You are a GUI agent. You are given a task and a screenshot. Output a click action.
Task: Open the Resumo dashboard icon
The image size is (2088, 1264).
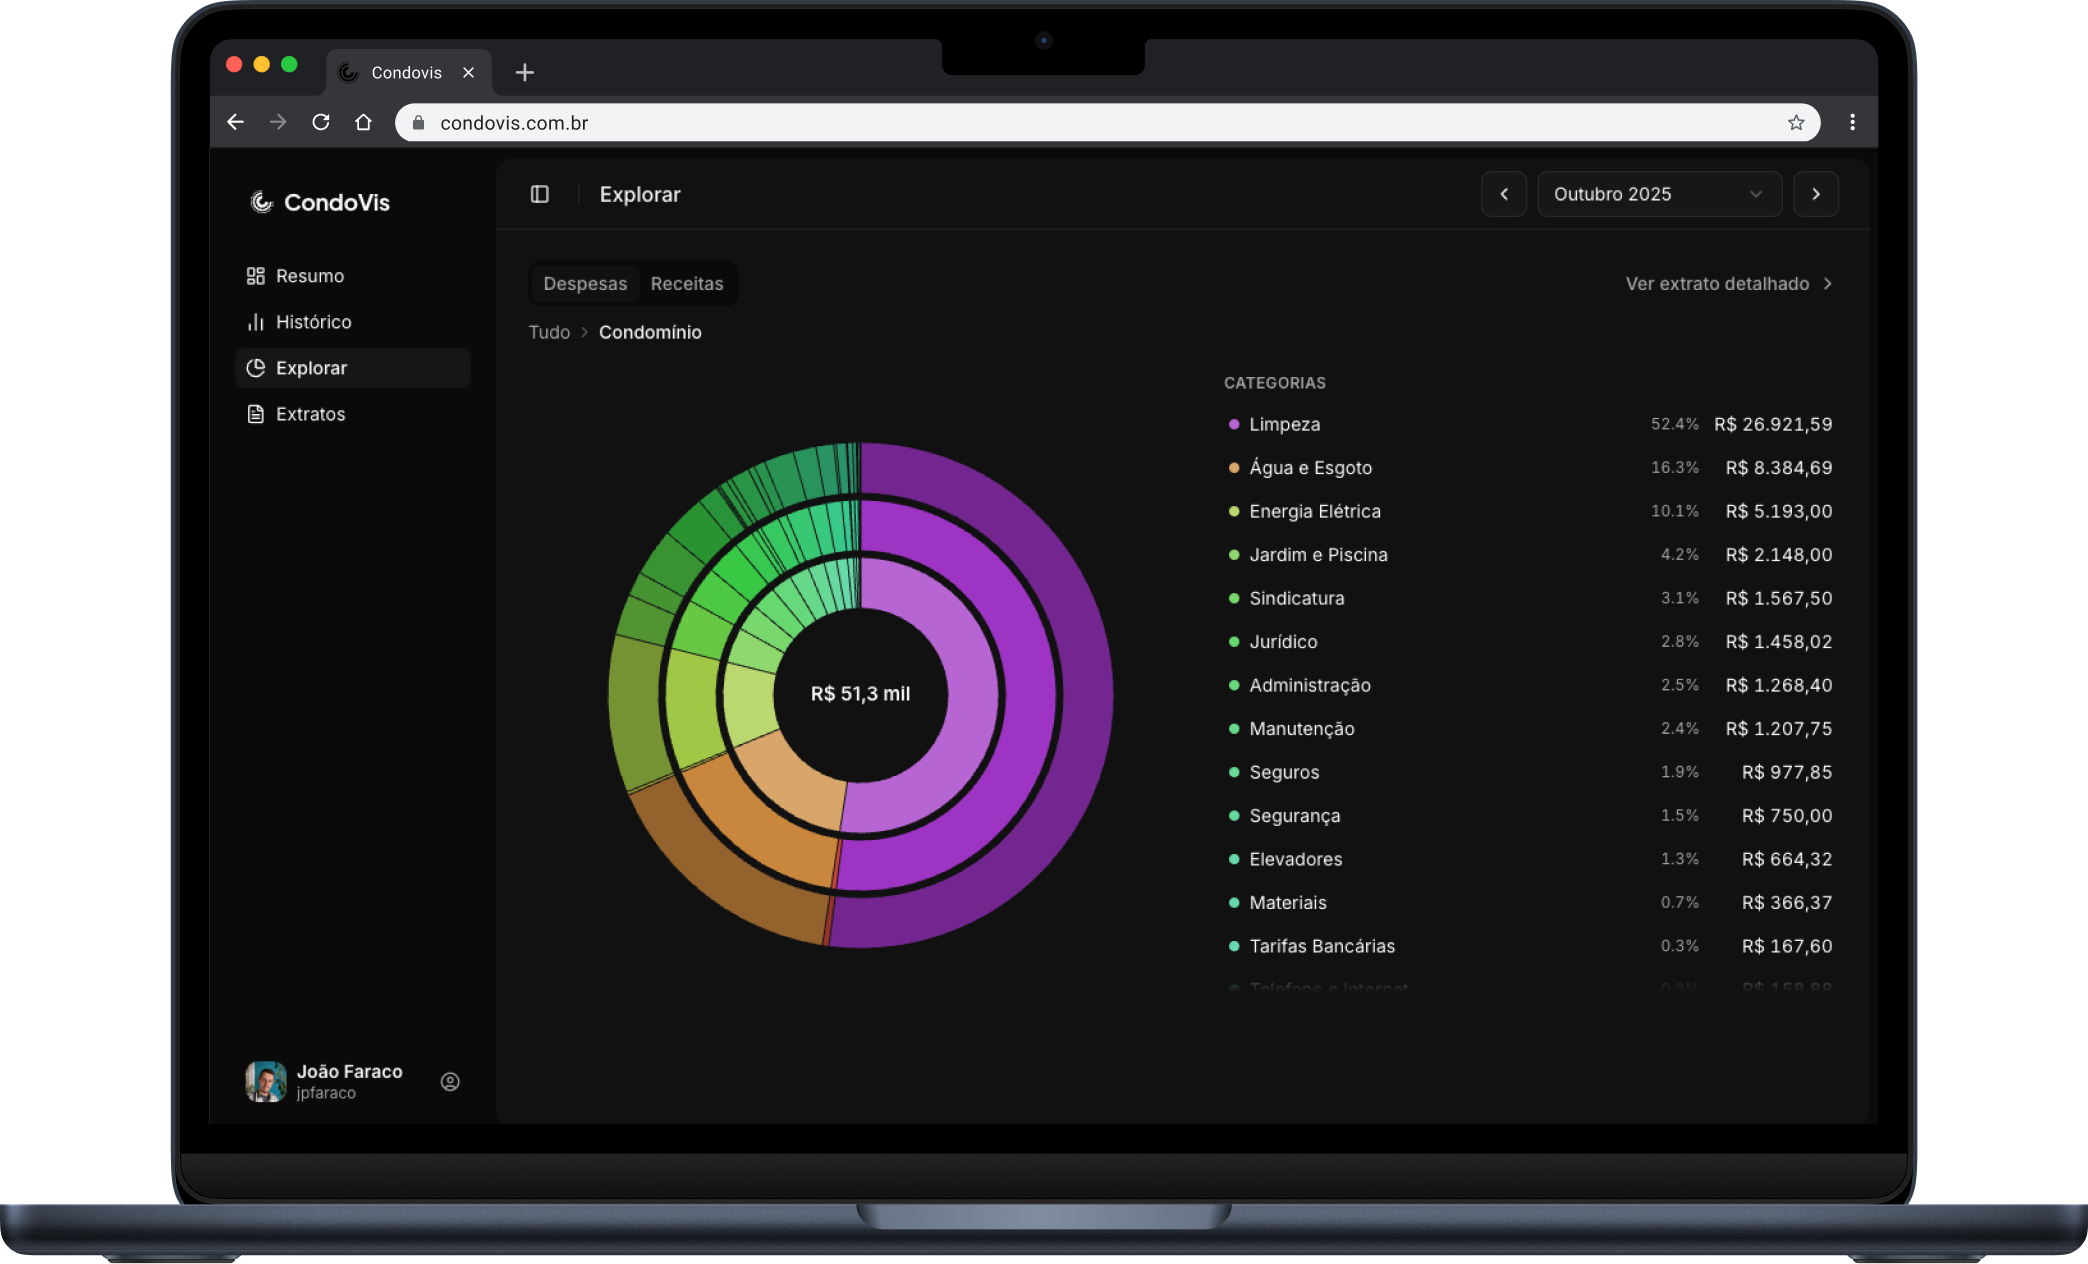tap(255, 276)
